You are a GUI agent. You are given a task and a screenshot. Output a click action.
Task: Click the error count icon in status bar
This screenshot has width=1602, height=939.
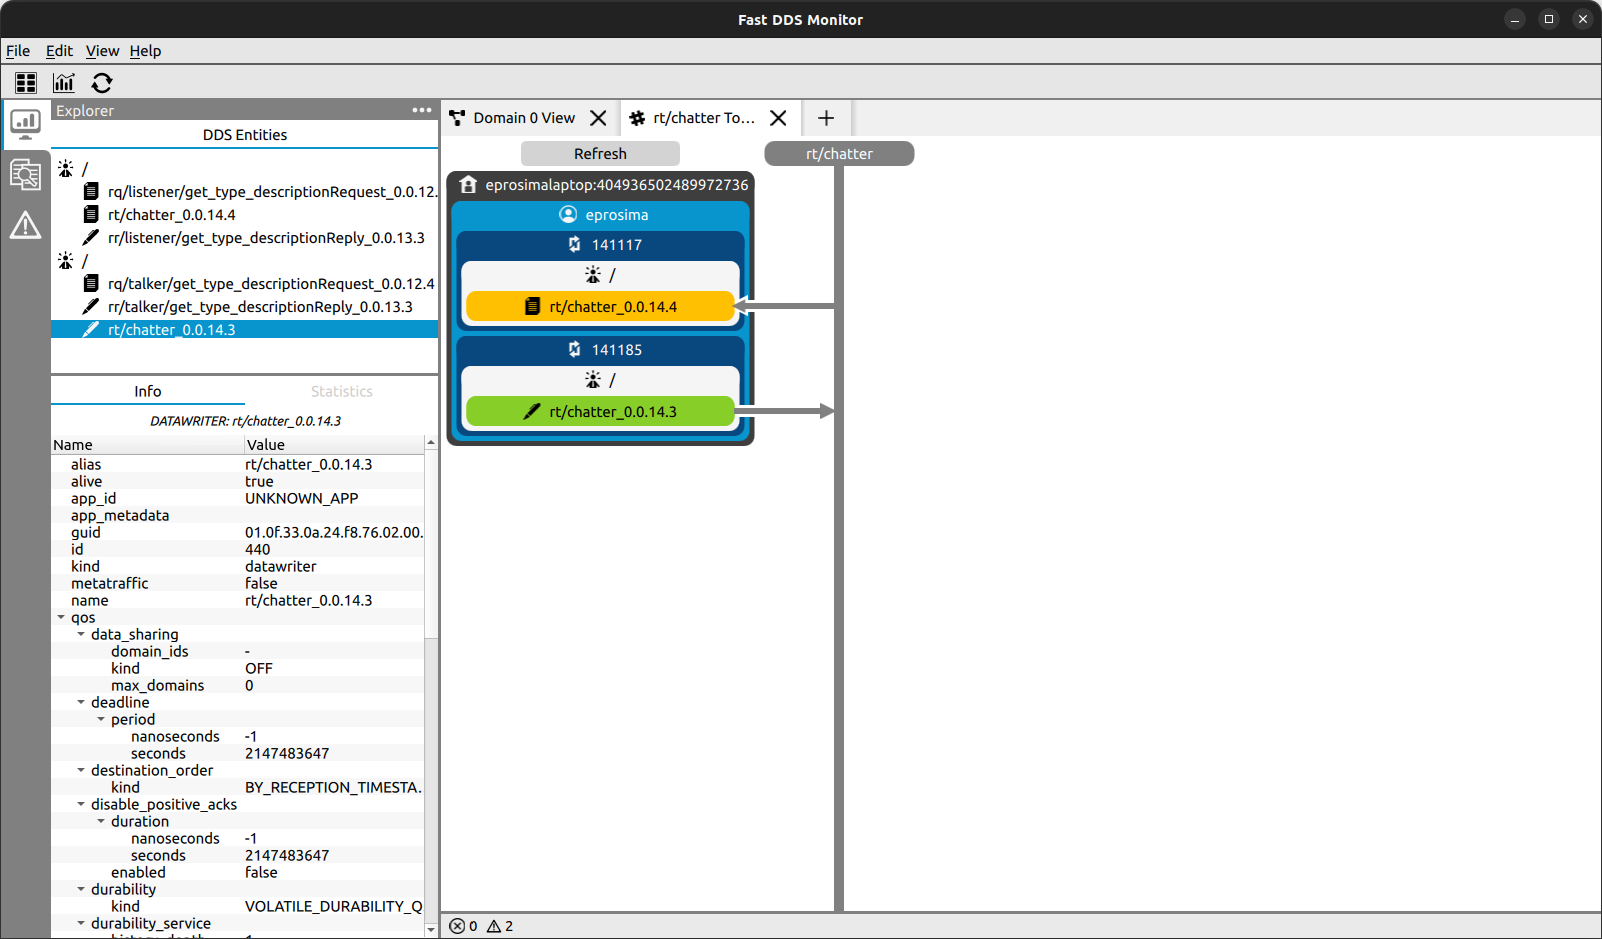coord(457,926)
